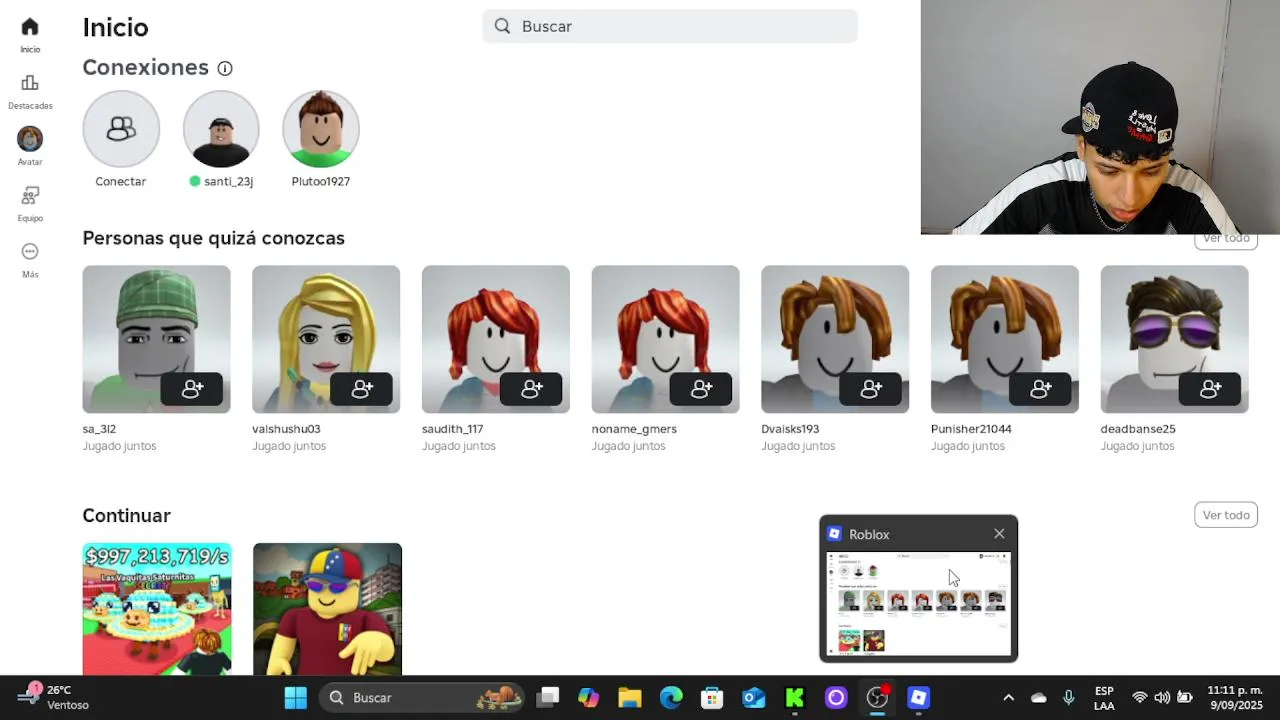The height and width of the screenshot is (720, 1280).
Task: Open the Inicio sidebar icon
Action: [x=30, y=27]
